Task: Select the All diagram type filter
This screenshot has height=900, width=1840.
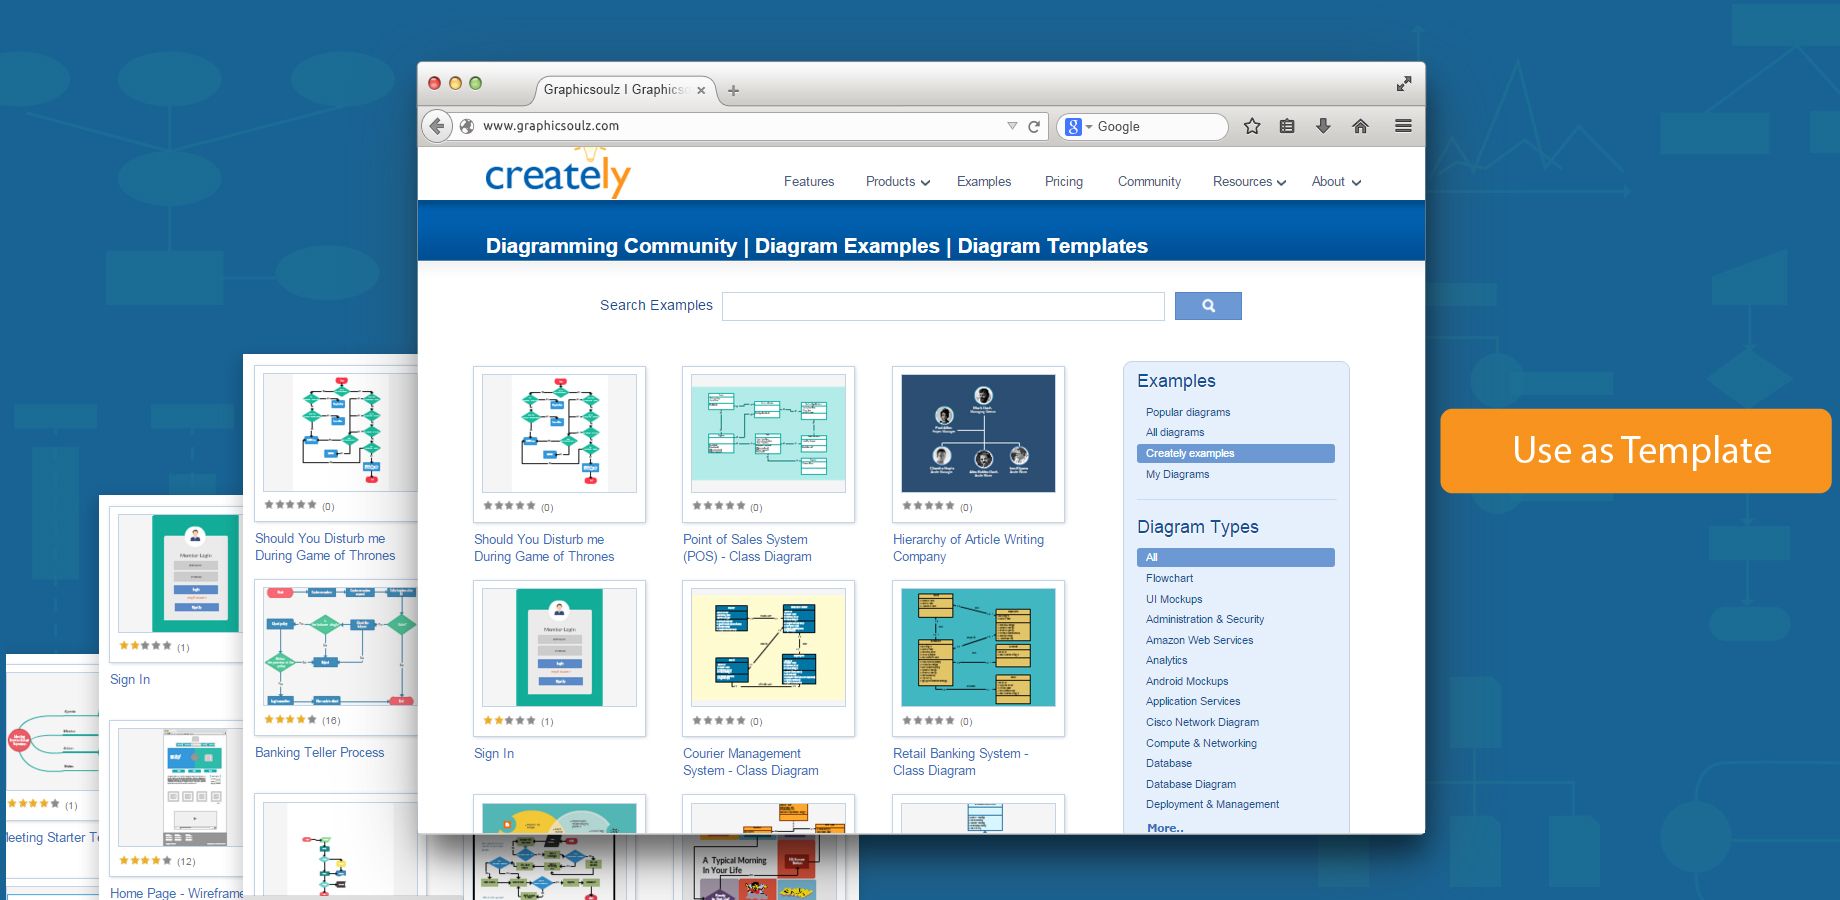Action: coord(1235,557)
